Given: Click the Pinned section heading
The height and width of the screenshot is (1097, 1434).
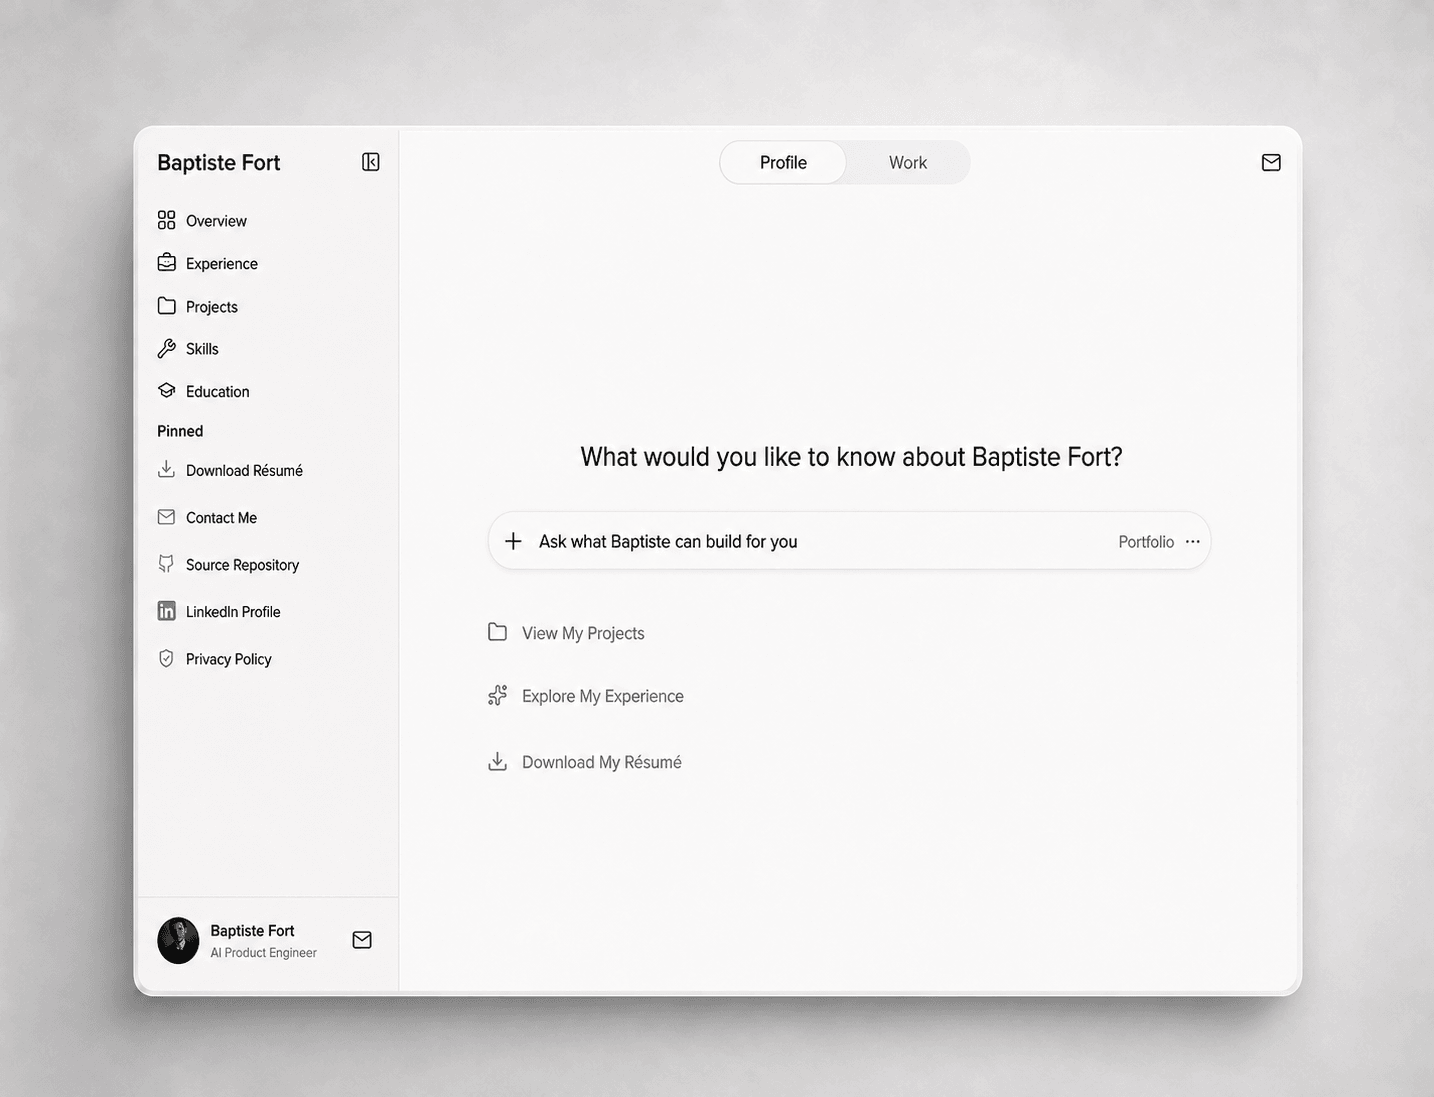Looking at the screenshot, I should (x=180, y=431).
